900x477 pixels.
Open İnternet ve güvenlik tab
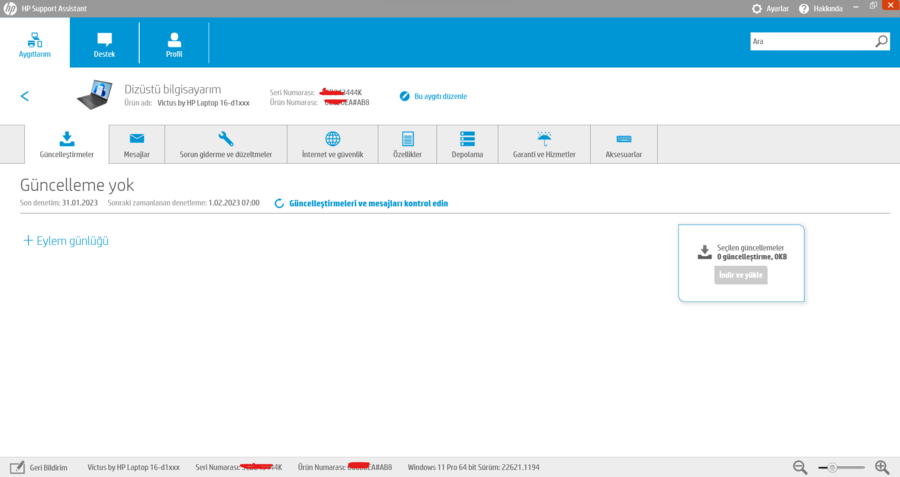tap(332, 145)
